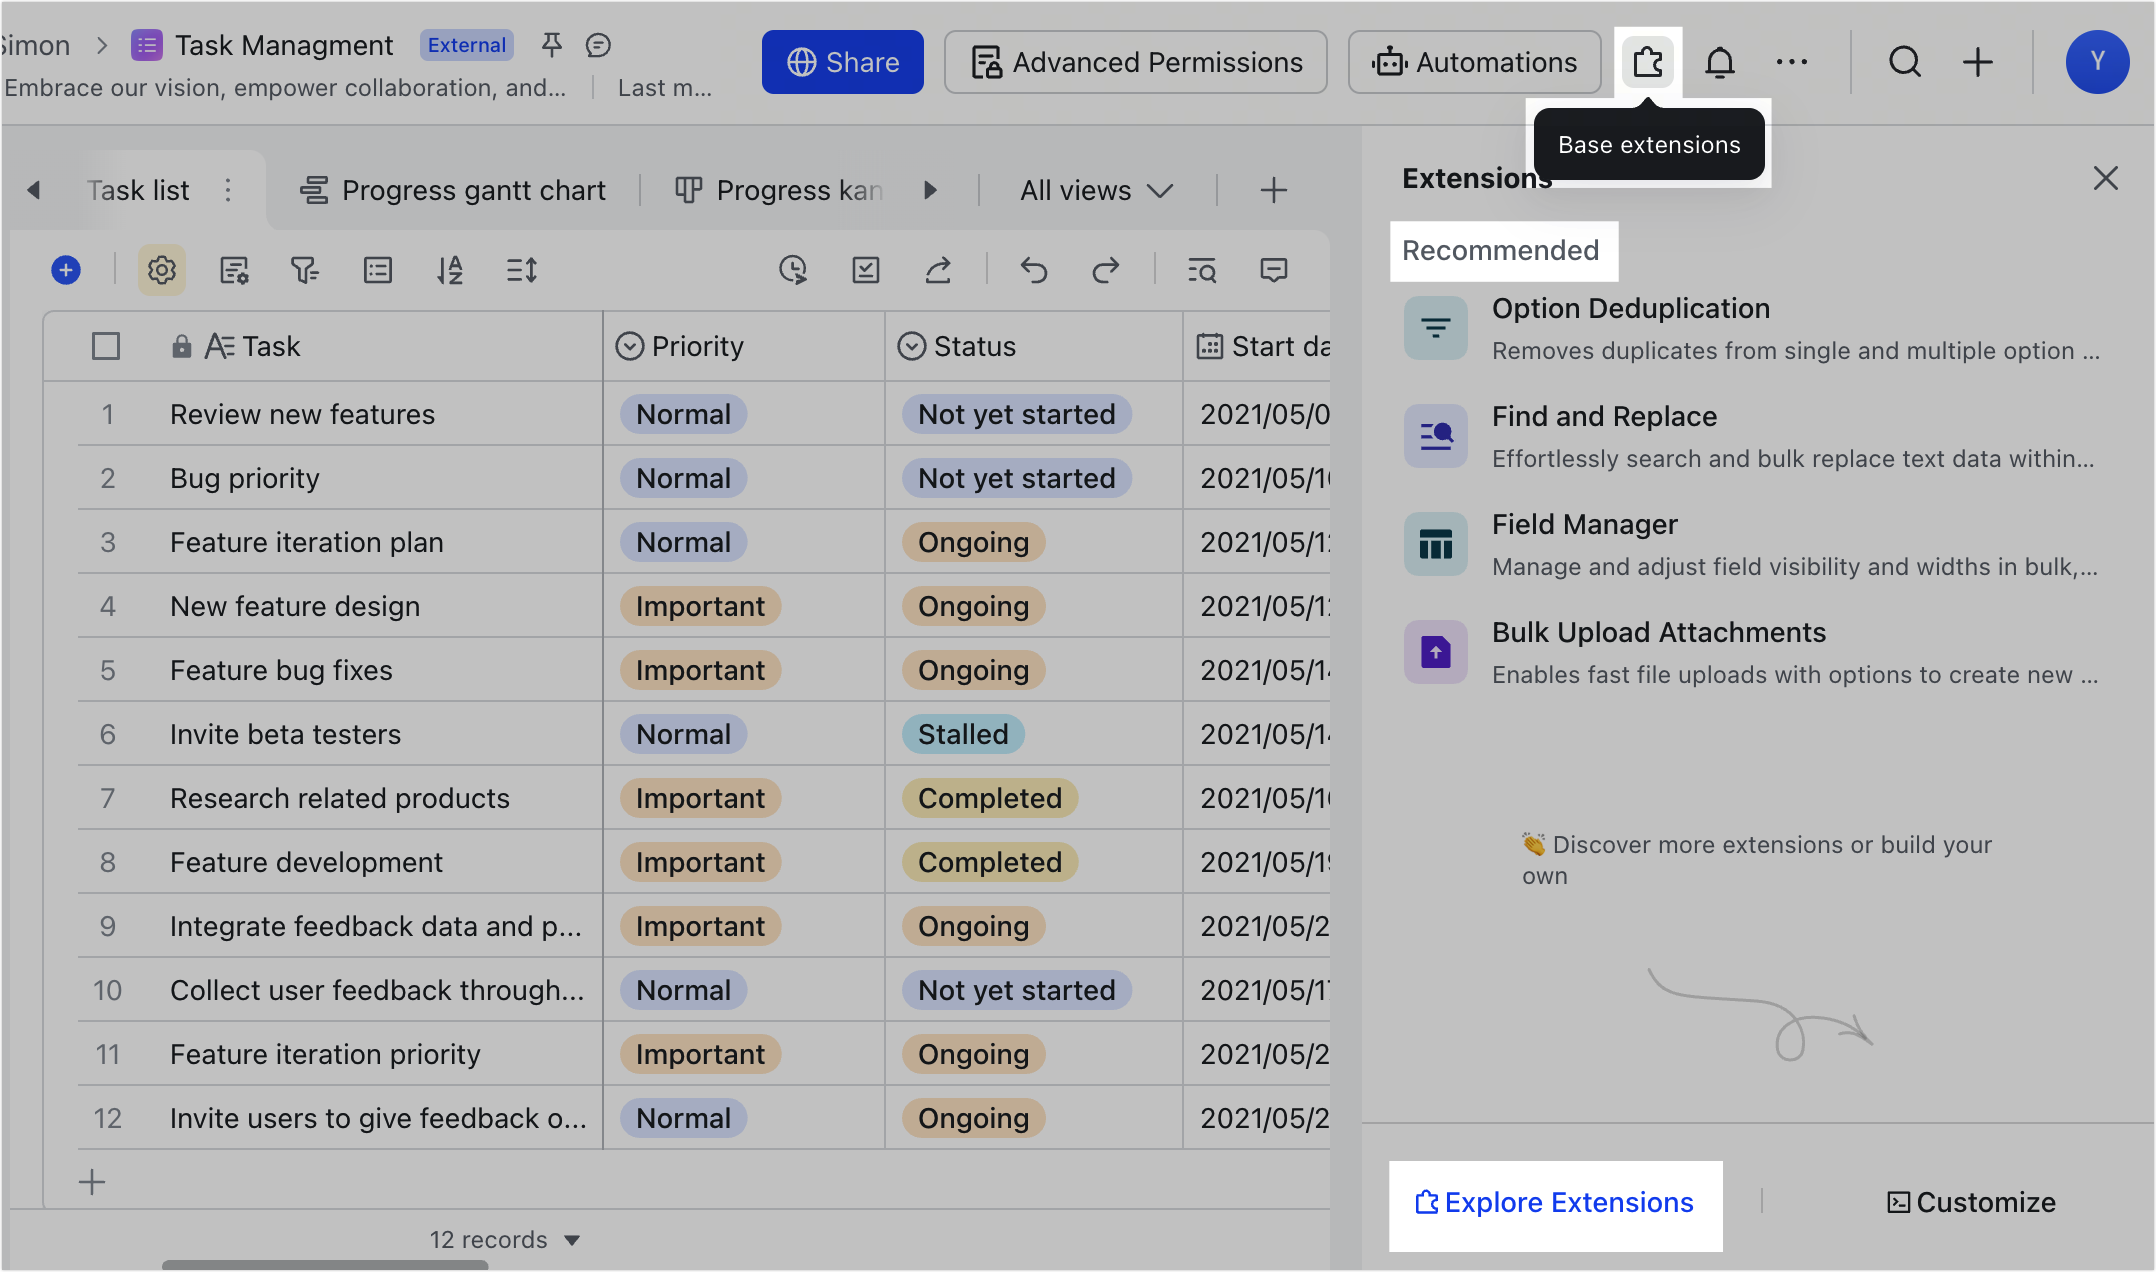The width and height of the screenshot is (2156, 1272).
Task: Open the All views dropdown
Action: coord(1094,190)
